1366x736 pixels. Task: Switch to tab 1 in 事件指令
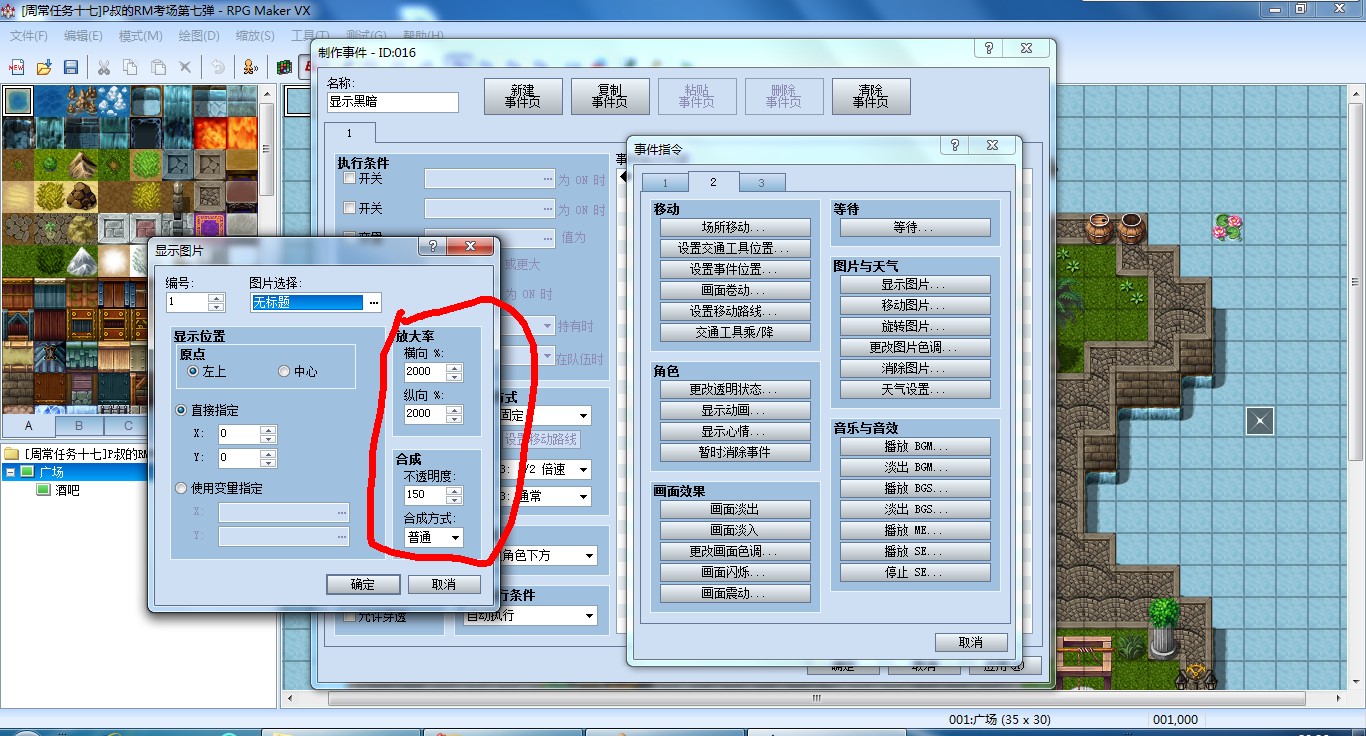(x=665, y=183)
